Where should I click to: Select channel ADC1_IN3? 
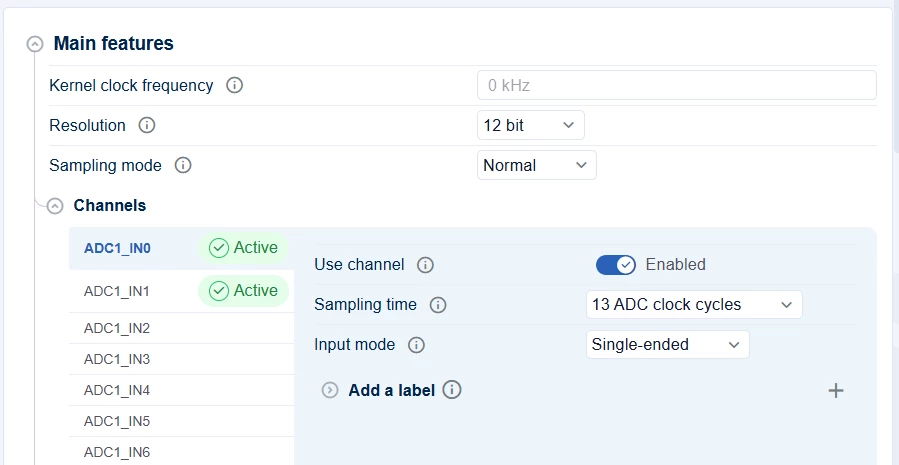pos(181,360)
